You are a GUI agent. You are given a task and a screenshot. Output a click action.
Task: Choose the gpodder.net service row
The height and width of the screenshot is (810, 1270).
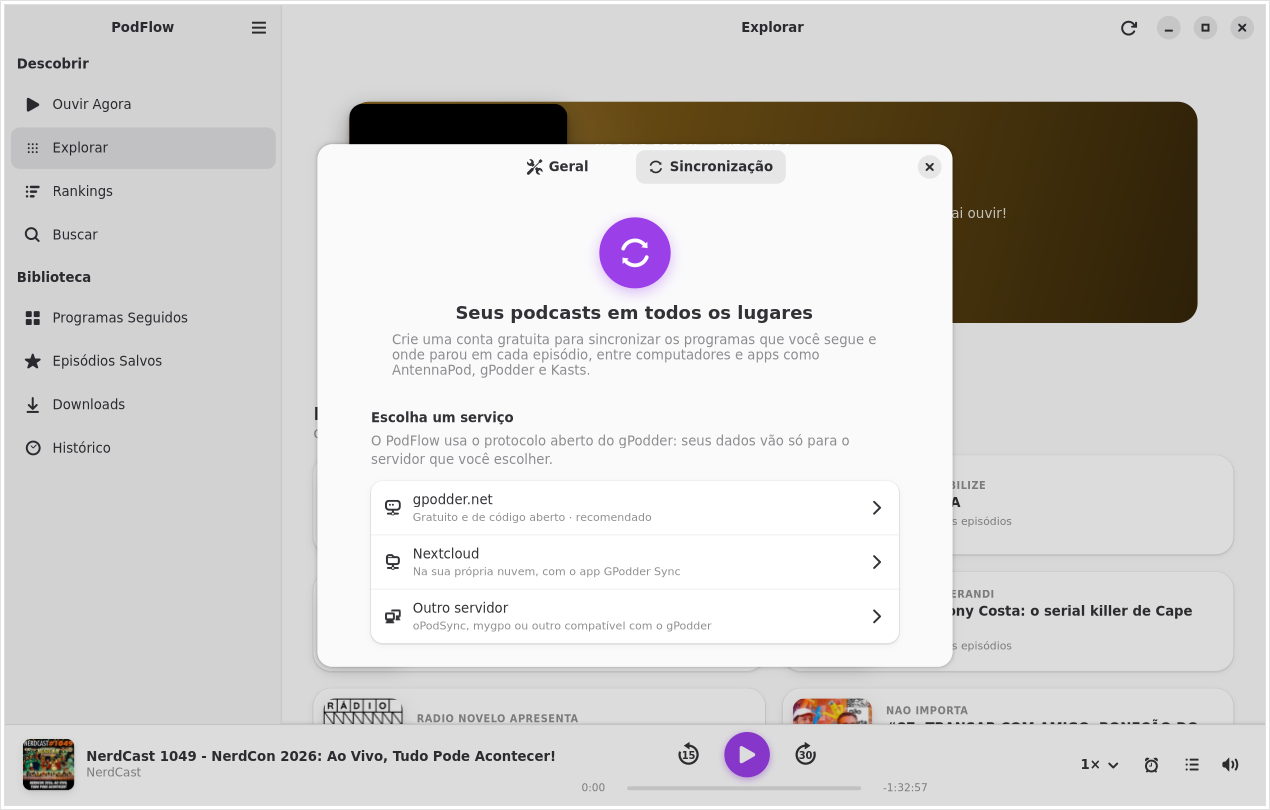[635, 508]
